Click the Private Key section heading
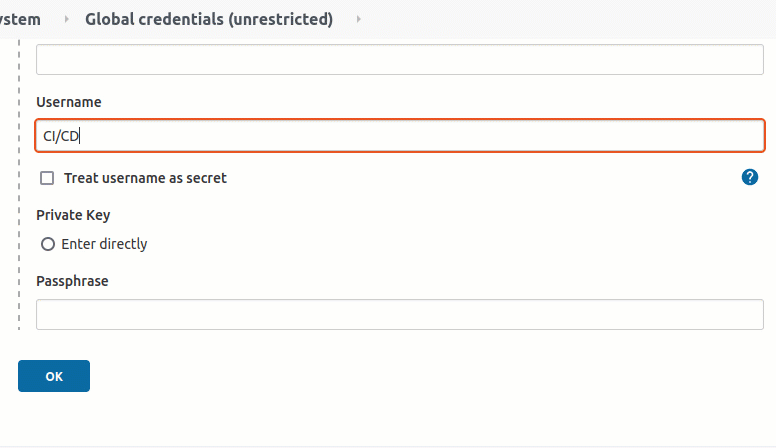The width and height of the screenshot is (776, 448). pos(73,215)
